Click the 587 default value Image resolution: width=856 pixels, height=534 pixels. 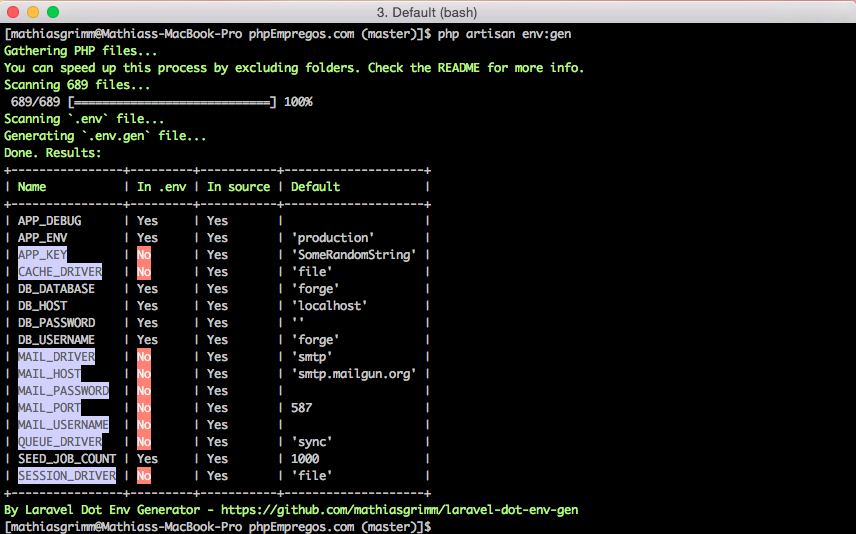point(301,407)
